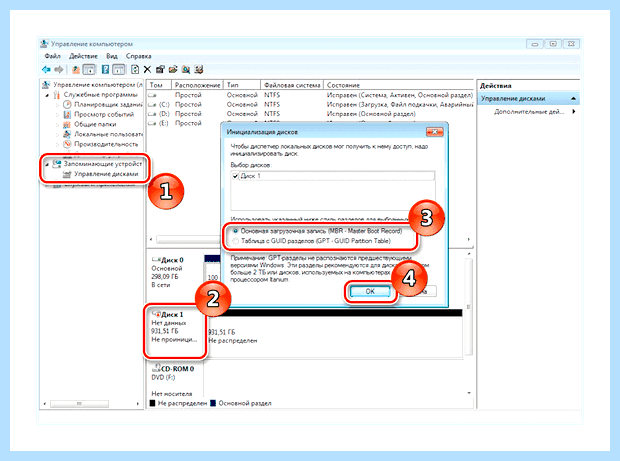
Task: Expand Дополнительные действия arrow
Action: point(574,112)
